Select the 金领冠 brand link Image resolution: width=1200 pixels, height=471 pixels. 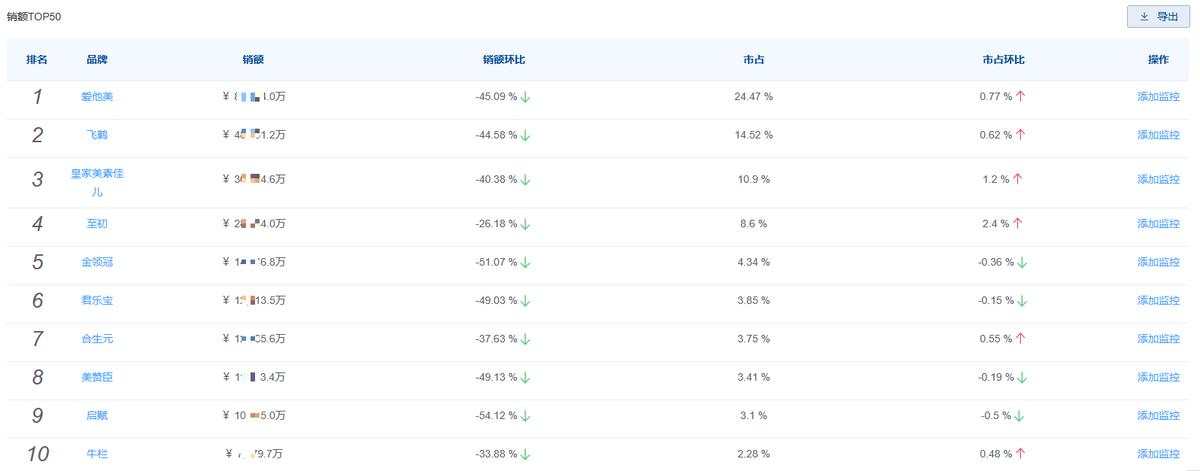pos(97,262)
